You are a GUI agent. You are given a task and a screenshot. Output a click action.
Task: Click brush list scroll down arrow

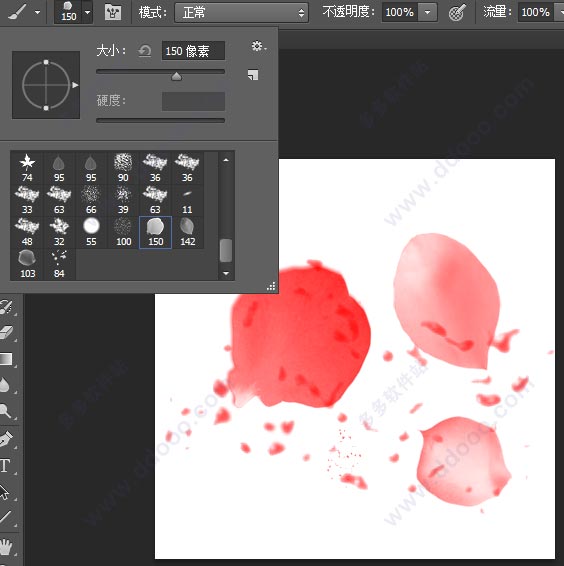[x=226, y=273]
